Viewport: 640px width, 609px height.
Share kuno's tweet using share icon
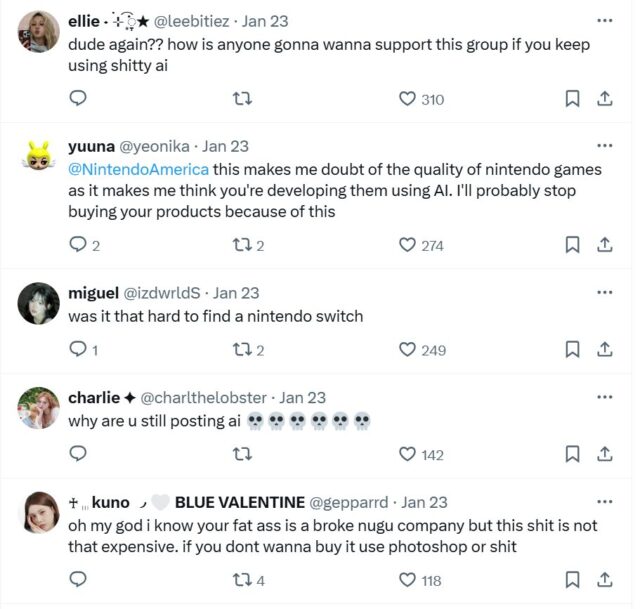click(x=604, y=580)
